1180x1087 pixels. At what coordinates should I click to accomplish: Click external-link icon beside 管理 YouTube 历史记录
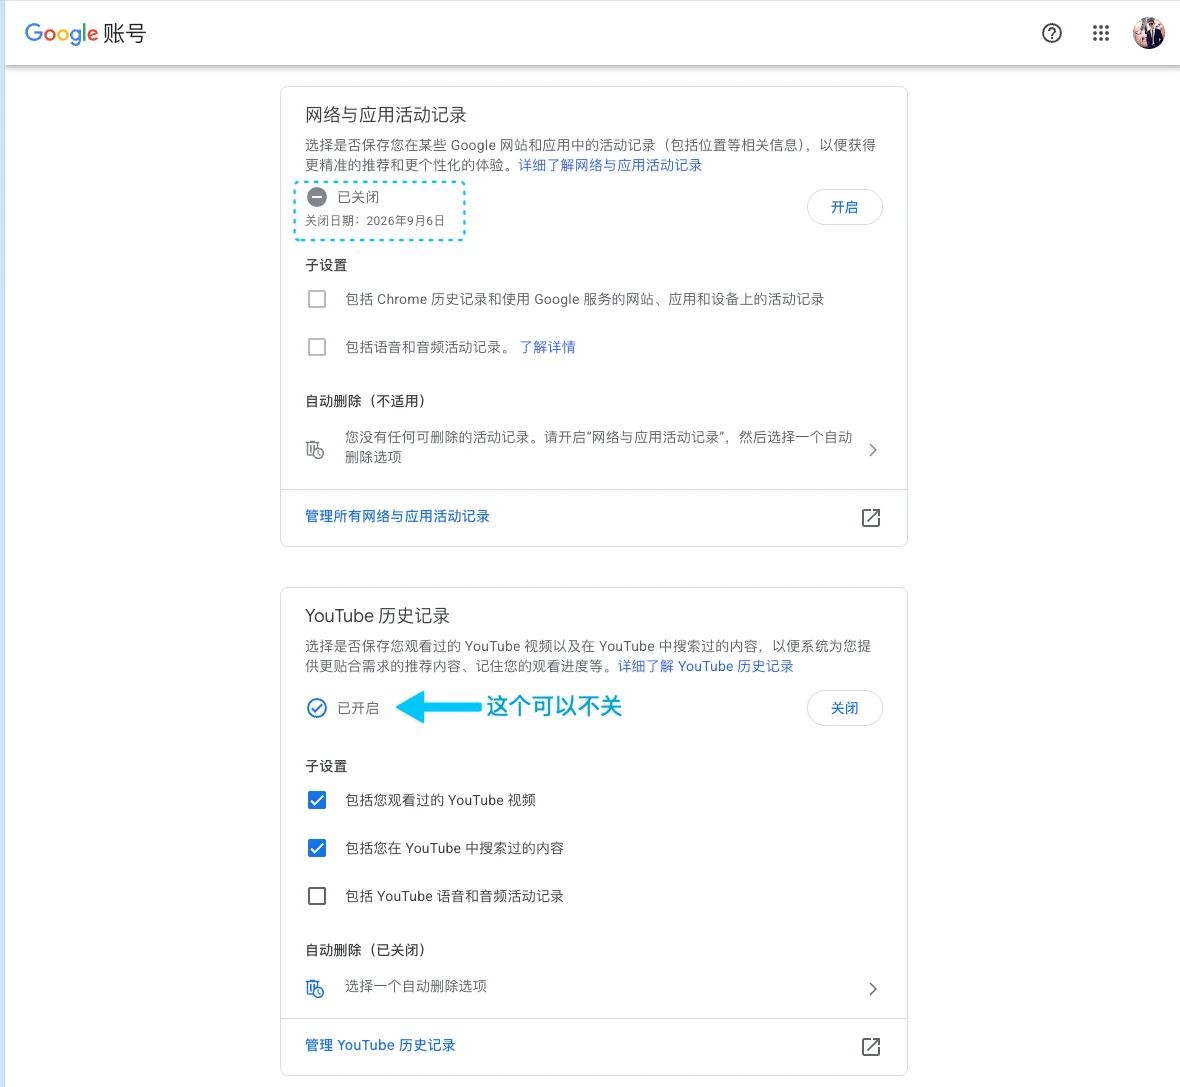[871, 1046]
